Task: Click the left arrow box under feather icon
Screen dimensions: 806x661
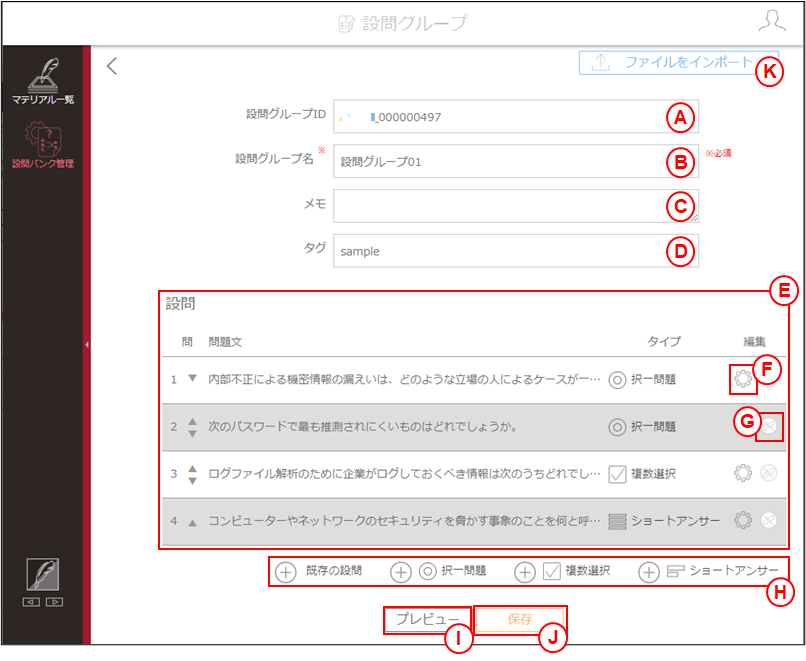Action: pyautogui.click(x=31, y=602)
